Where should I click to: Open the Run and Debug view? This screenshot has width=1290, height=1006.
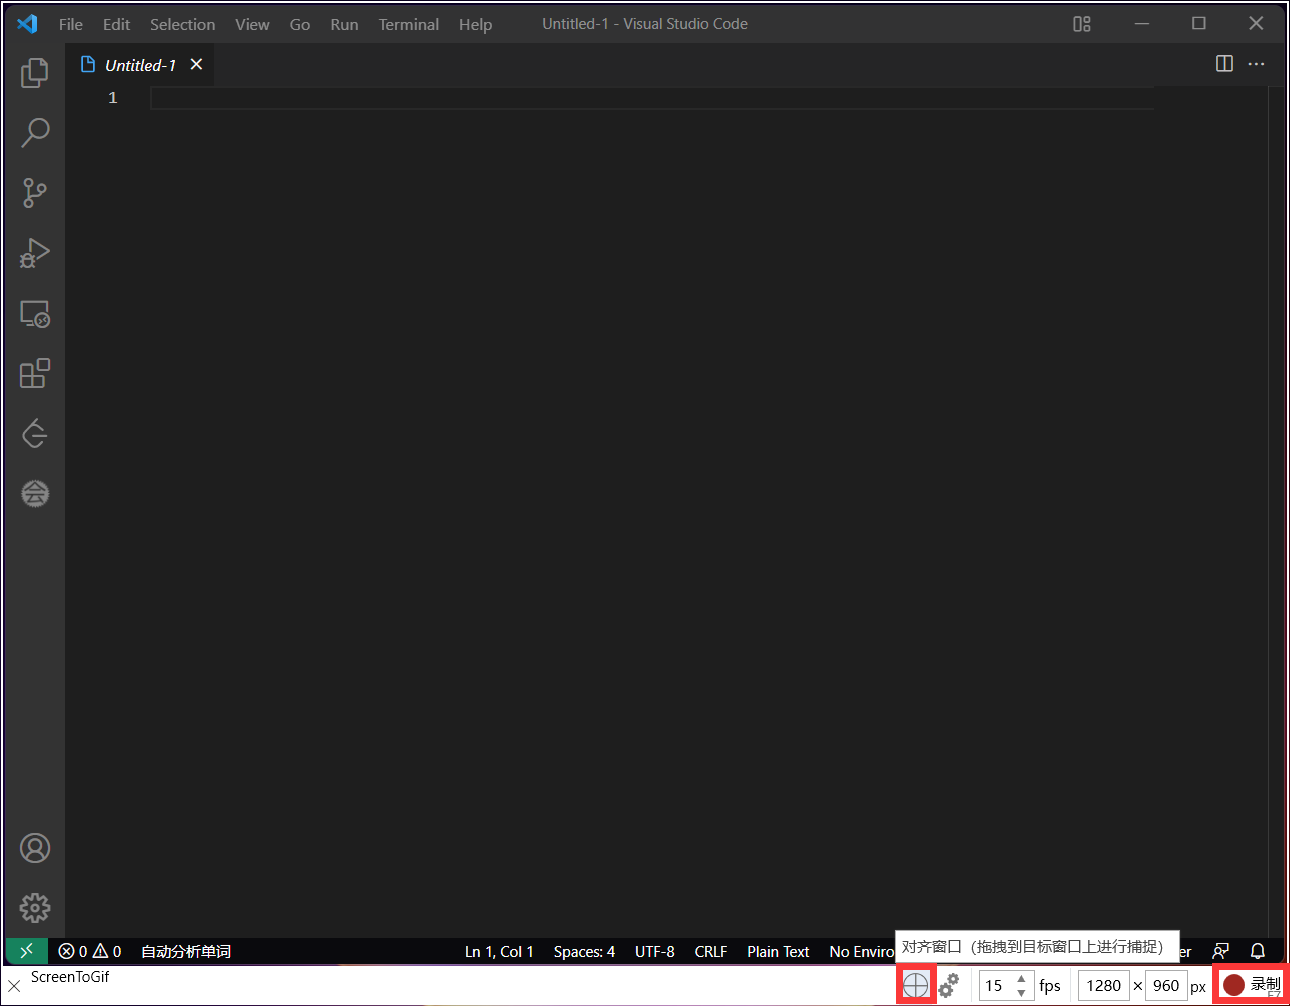(35, 253)
